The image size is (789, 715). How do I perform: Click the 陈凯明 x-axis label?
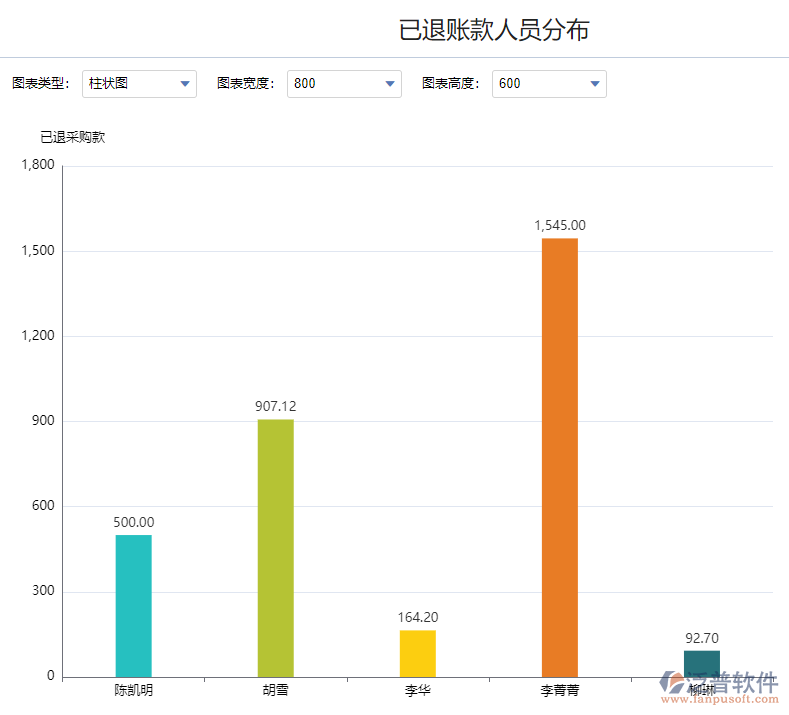133,690
